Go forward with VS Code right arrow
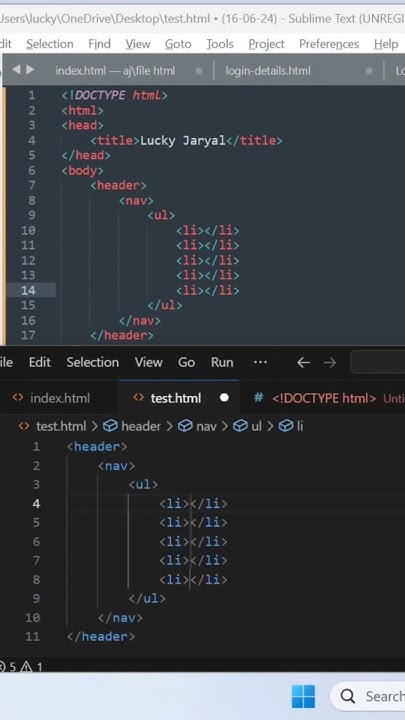 (330, 363)
